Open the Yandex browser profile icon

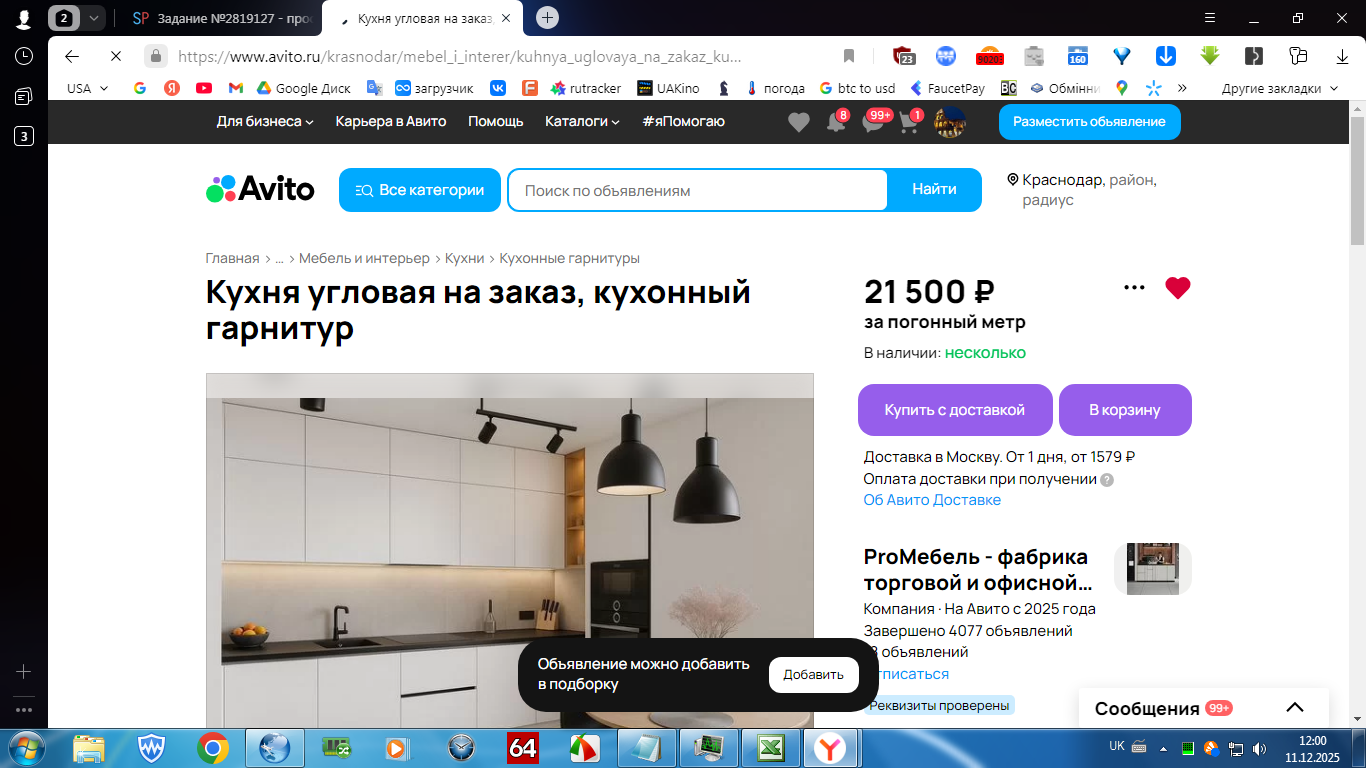click(x=23, y=18)
